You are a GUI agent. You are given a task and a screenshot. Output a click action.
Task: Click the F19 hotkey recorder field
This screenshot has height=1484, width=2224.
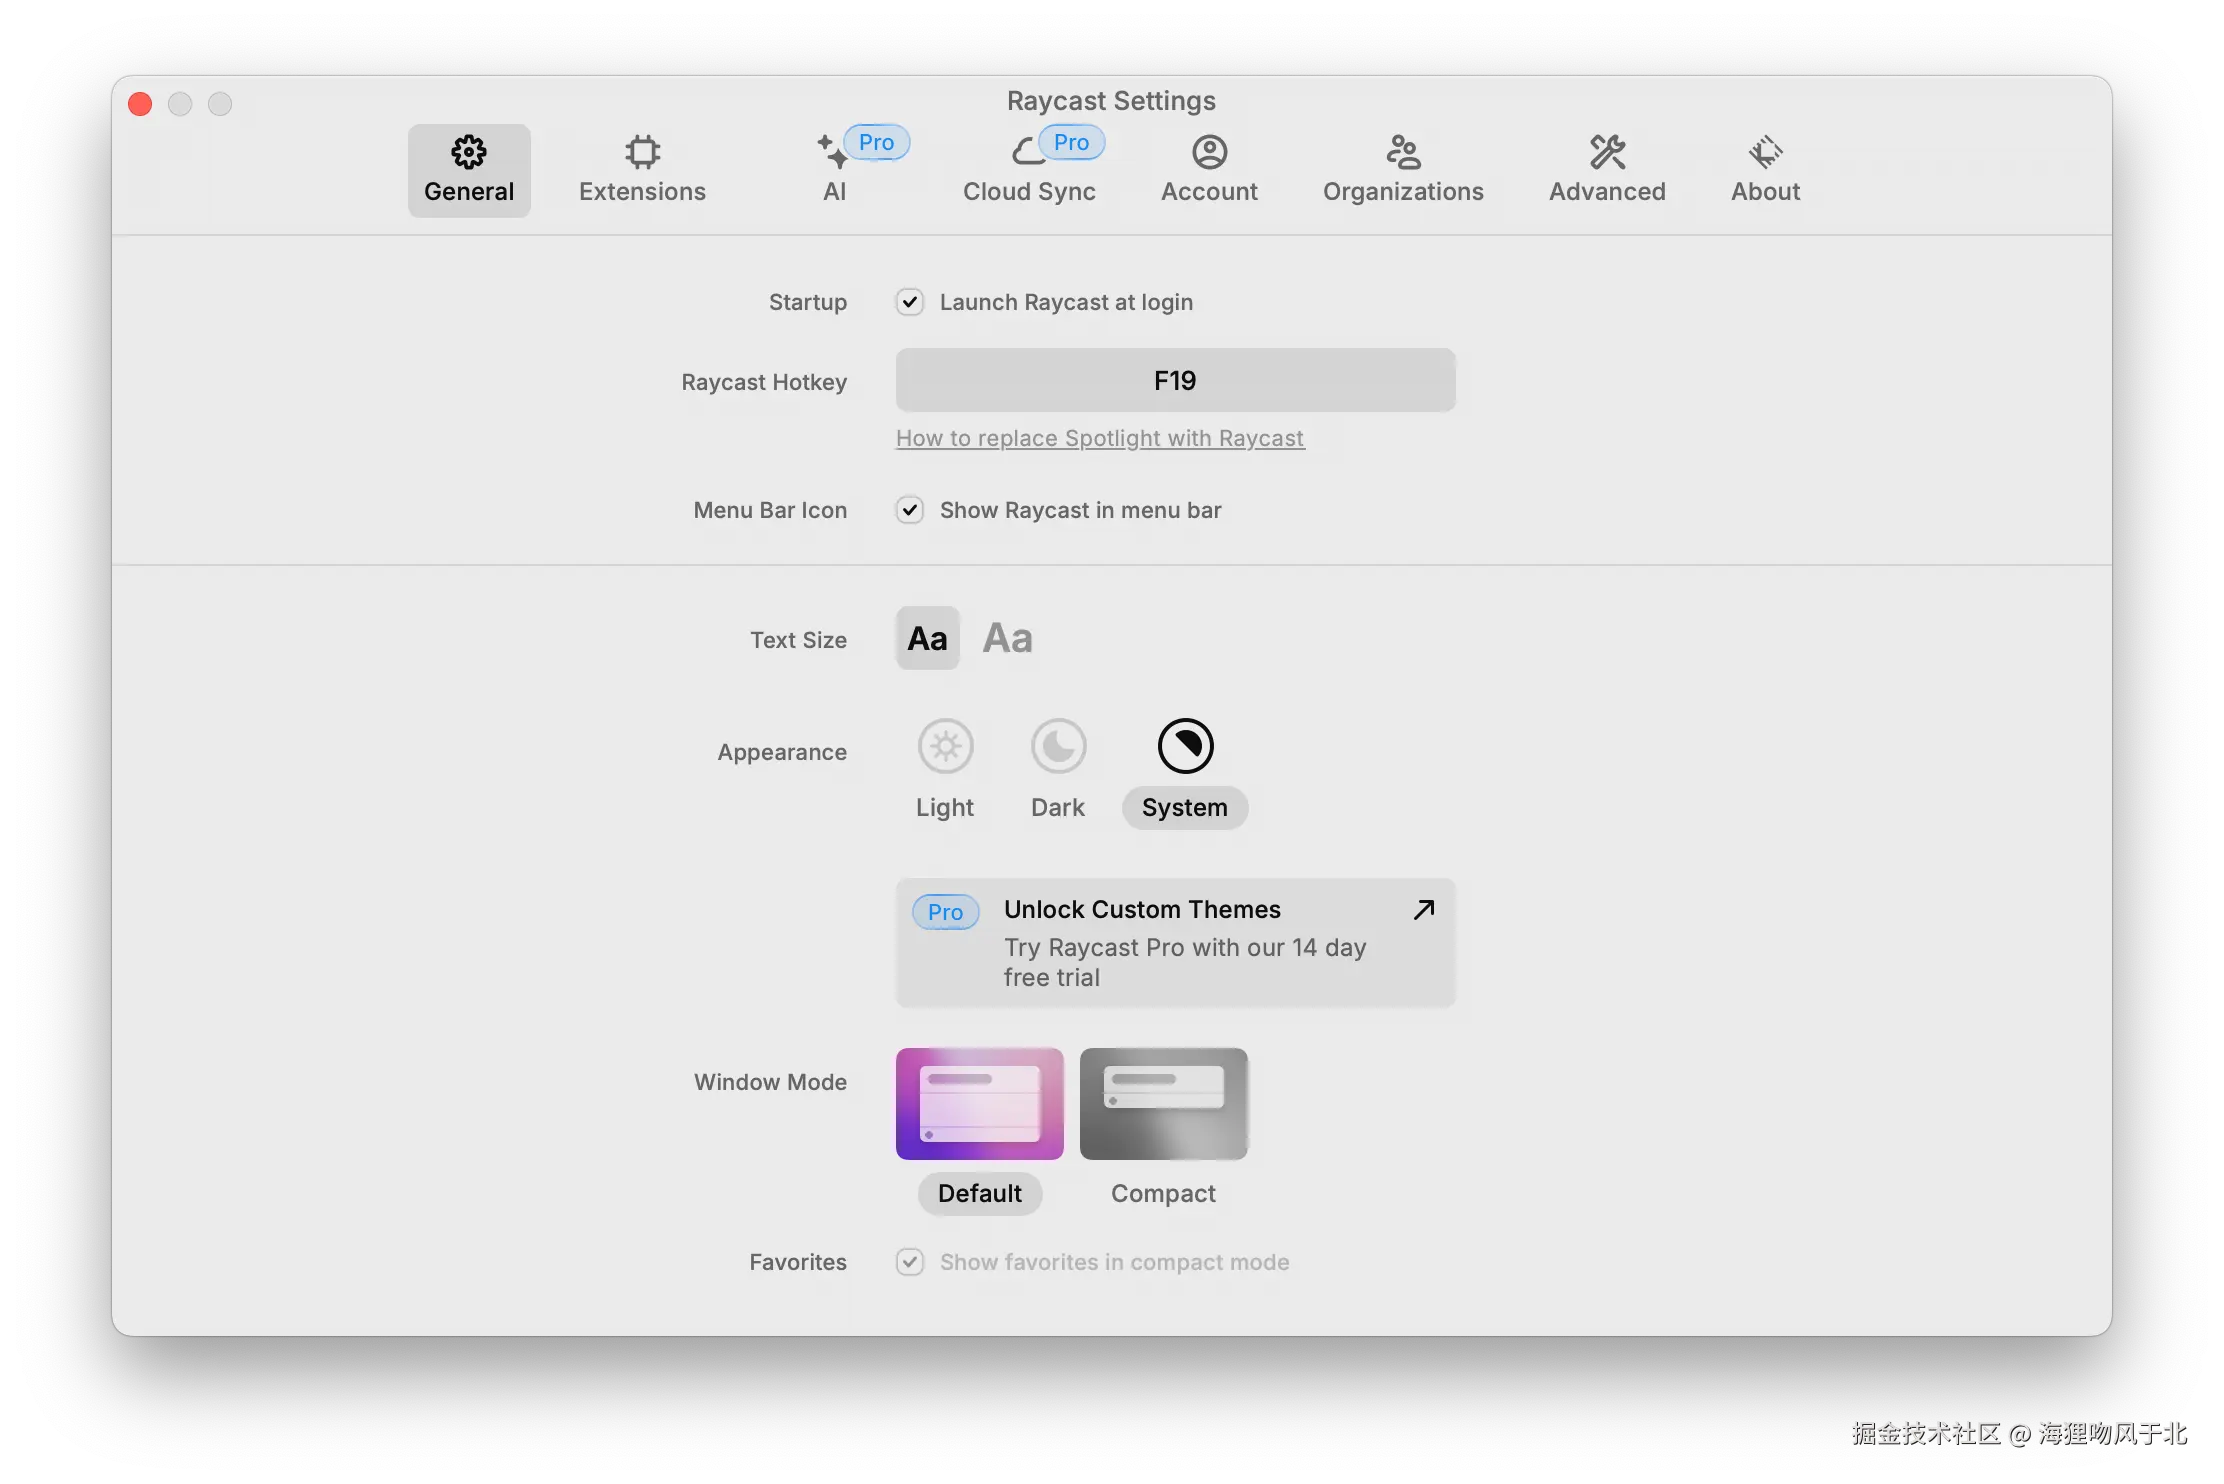tap(1175, 380)
